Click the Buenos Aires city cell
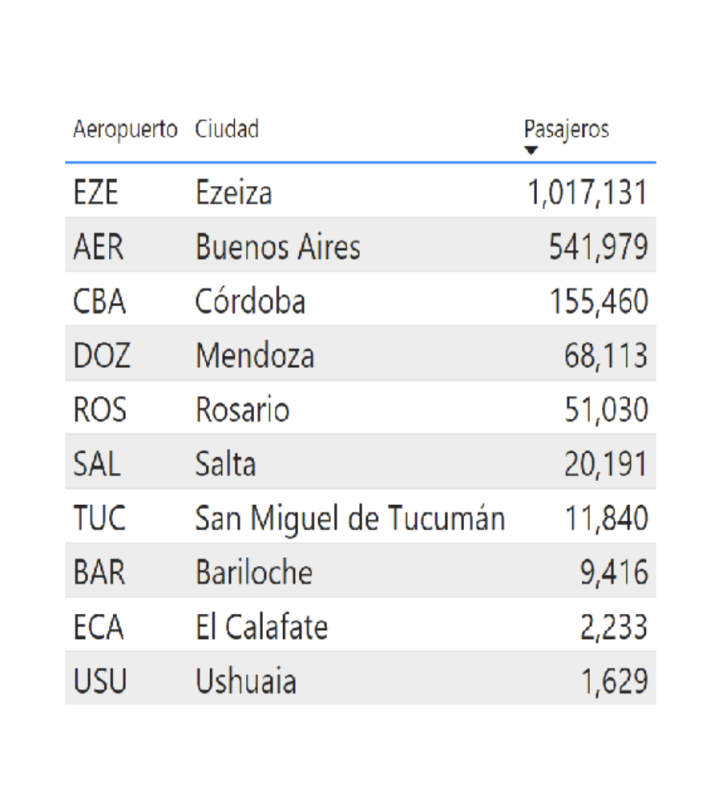This screenshot has width=723, height=800. pyautogui.click(x=278, y=247)
